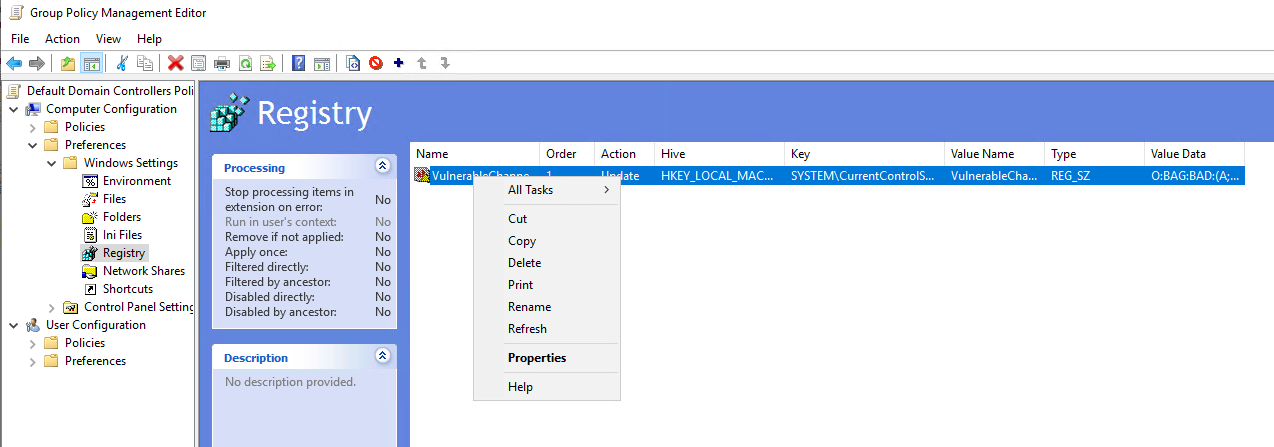Viewport: 1274px width, 447px height.
Task: Choose Properties from the context menu
Action: click(x=547, y=358)
